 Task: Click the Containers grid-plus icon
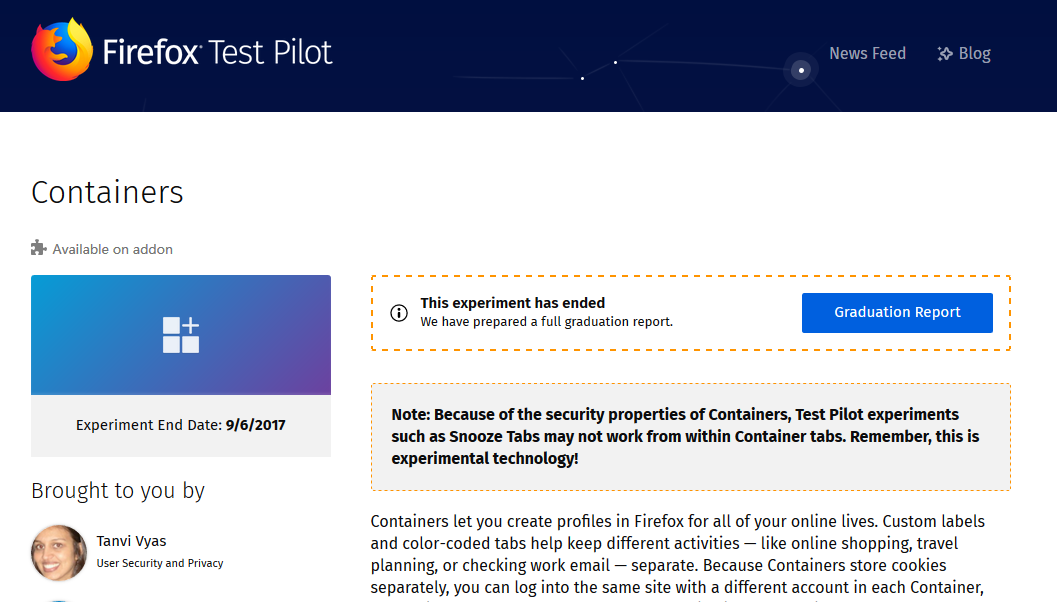(x=181, y=335)
